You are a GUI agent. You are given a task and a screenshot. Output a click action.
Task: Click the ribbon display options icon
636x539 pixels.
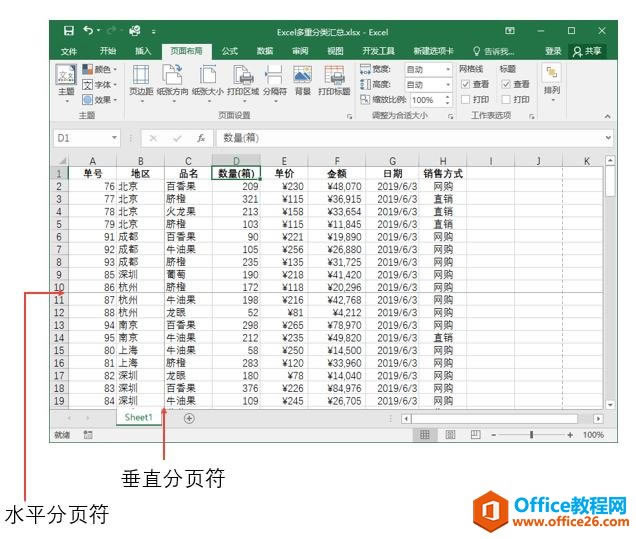tap(510, 31)
